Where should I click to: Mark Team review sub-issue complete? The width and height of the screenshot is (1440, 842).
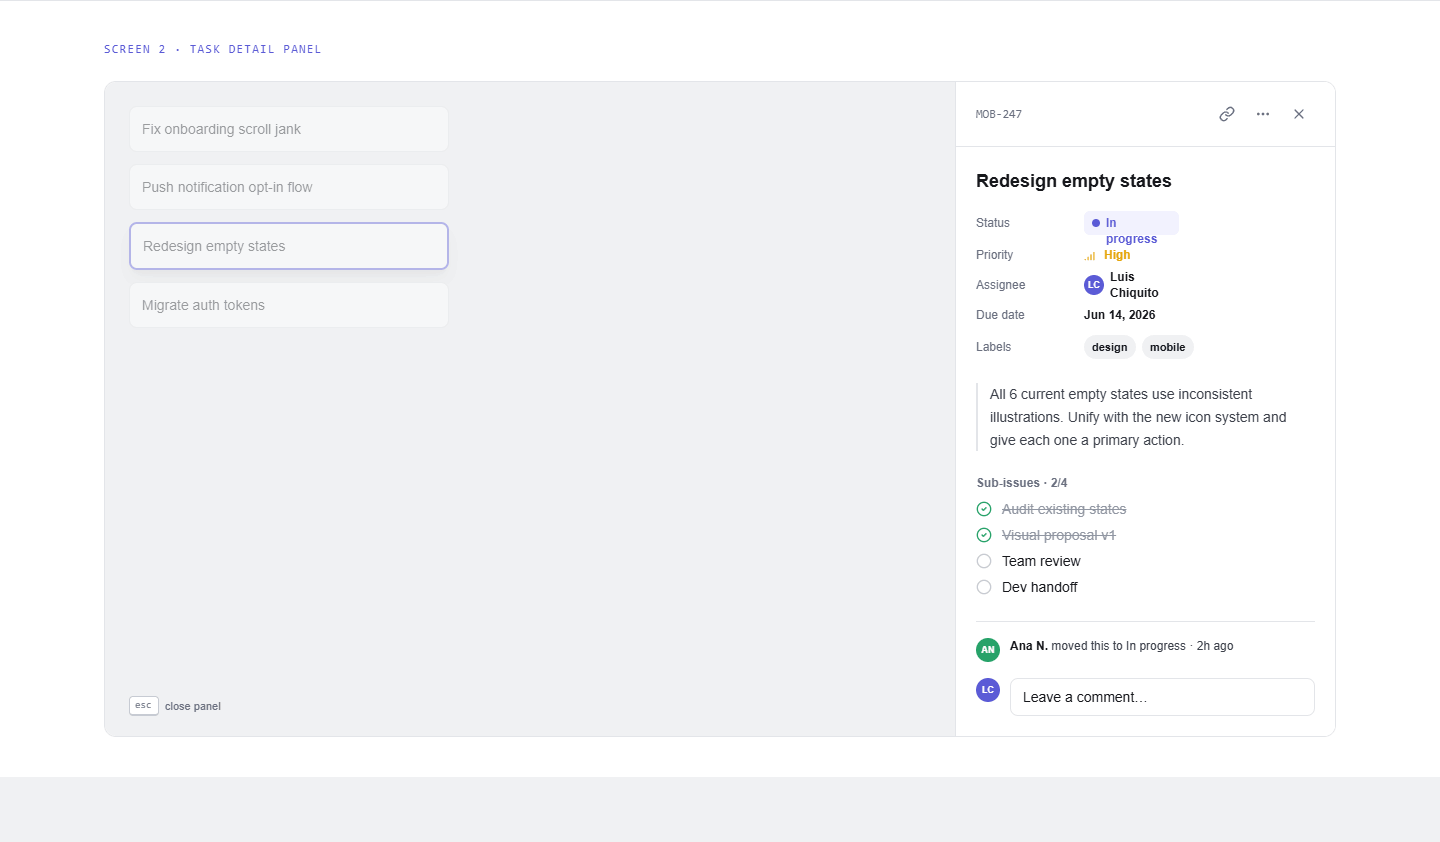(x=984, y=561)
